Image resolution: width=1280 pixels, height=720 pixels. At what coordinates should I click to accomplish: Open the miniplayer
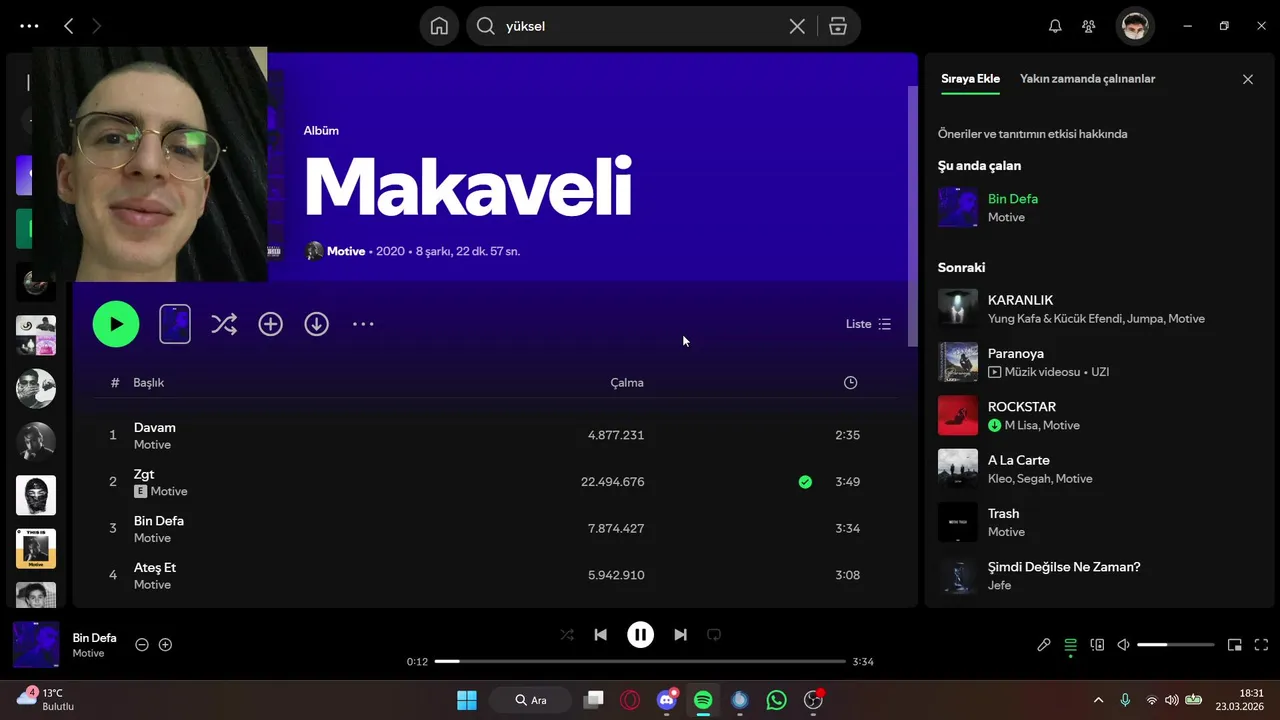point(1235,645)
